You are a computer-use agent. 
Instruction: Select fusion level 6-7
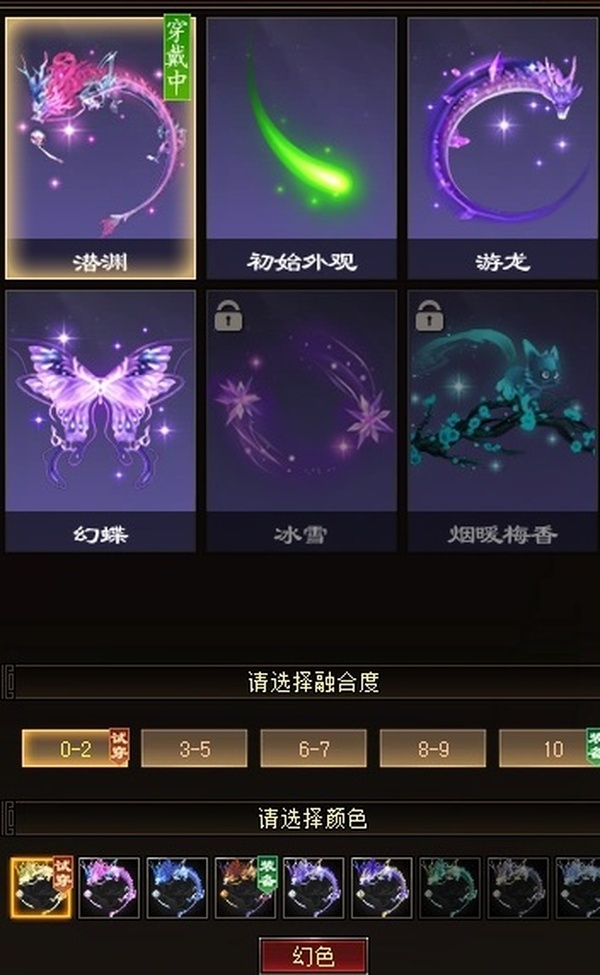coord(313,748)
